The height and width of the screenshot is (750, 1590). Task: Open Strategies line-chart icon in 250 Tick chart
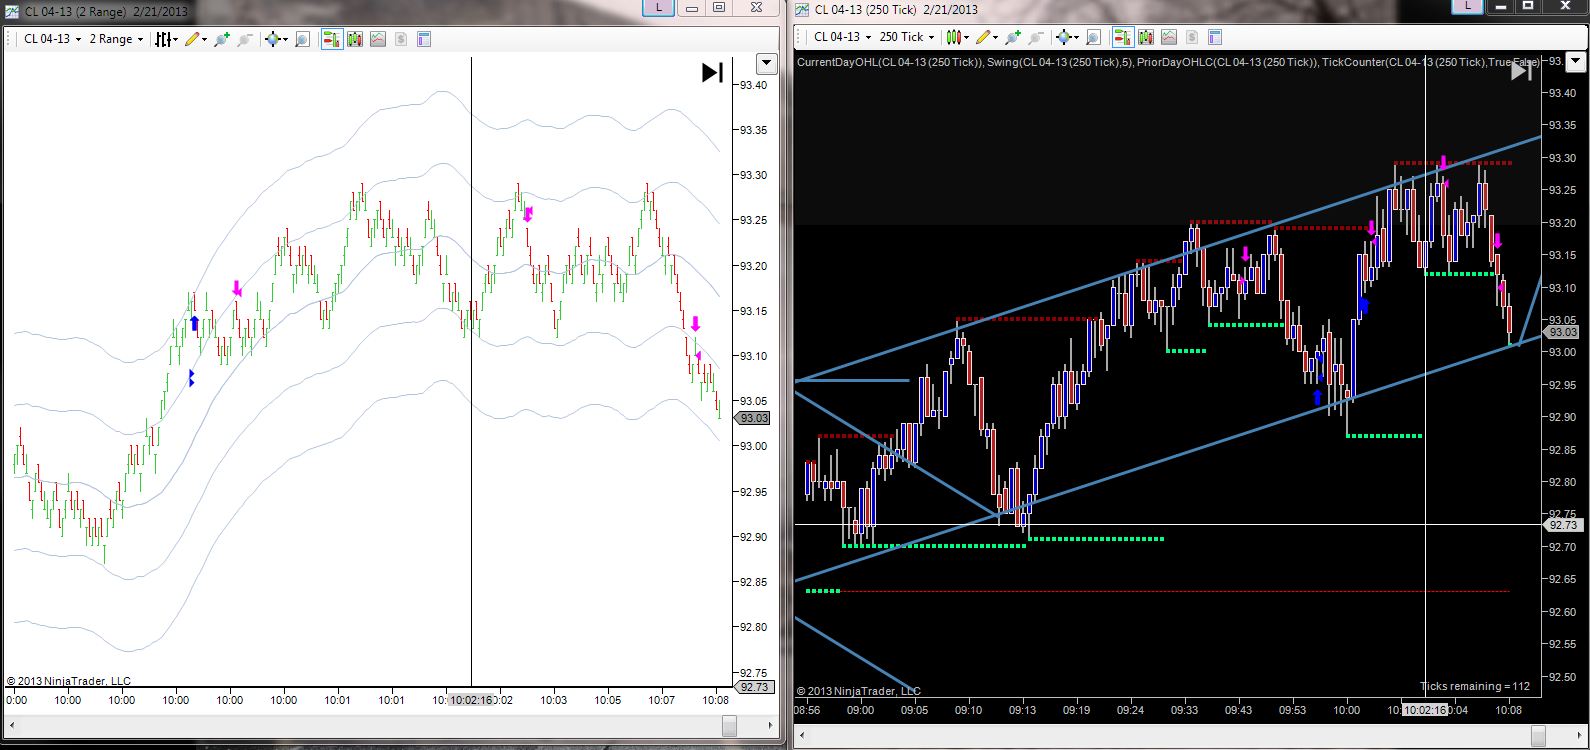click(1168, 37)
